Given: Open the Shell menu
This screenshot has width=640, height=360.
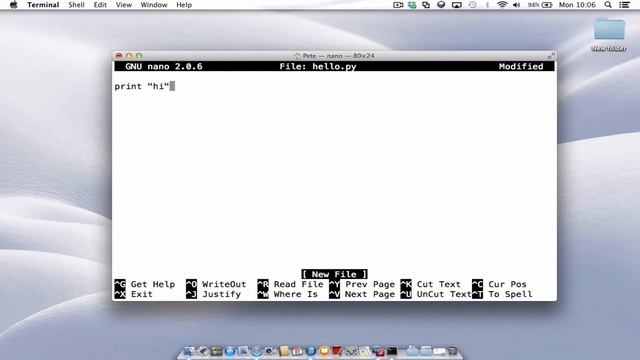Looking at the screenshot, I should 76,5.
